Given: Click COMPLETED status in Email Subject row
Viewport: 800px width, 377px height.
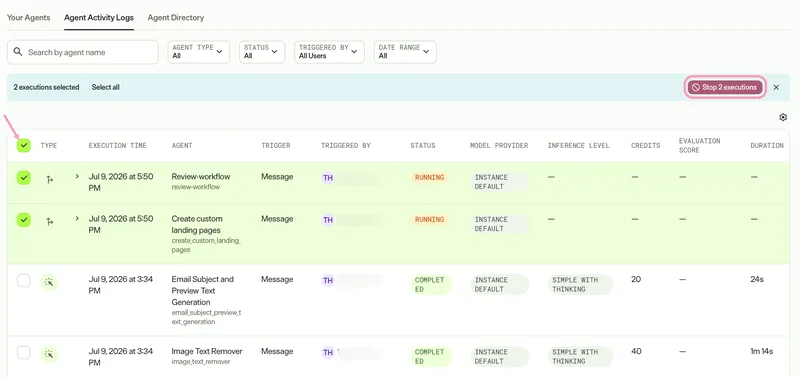Looking at the screenshot, I should [x=431, y=285].
